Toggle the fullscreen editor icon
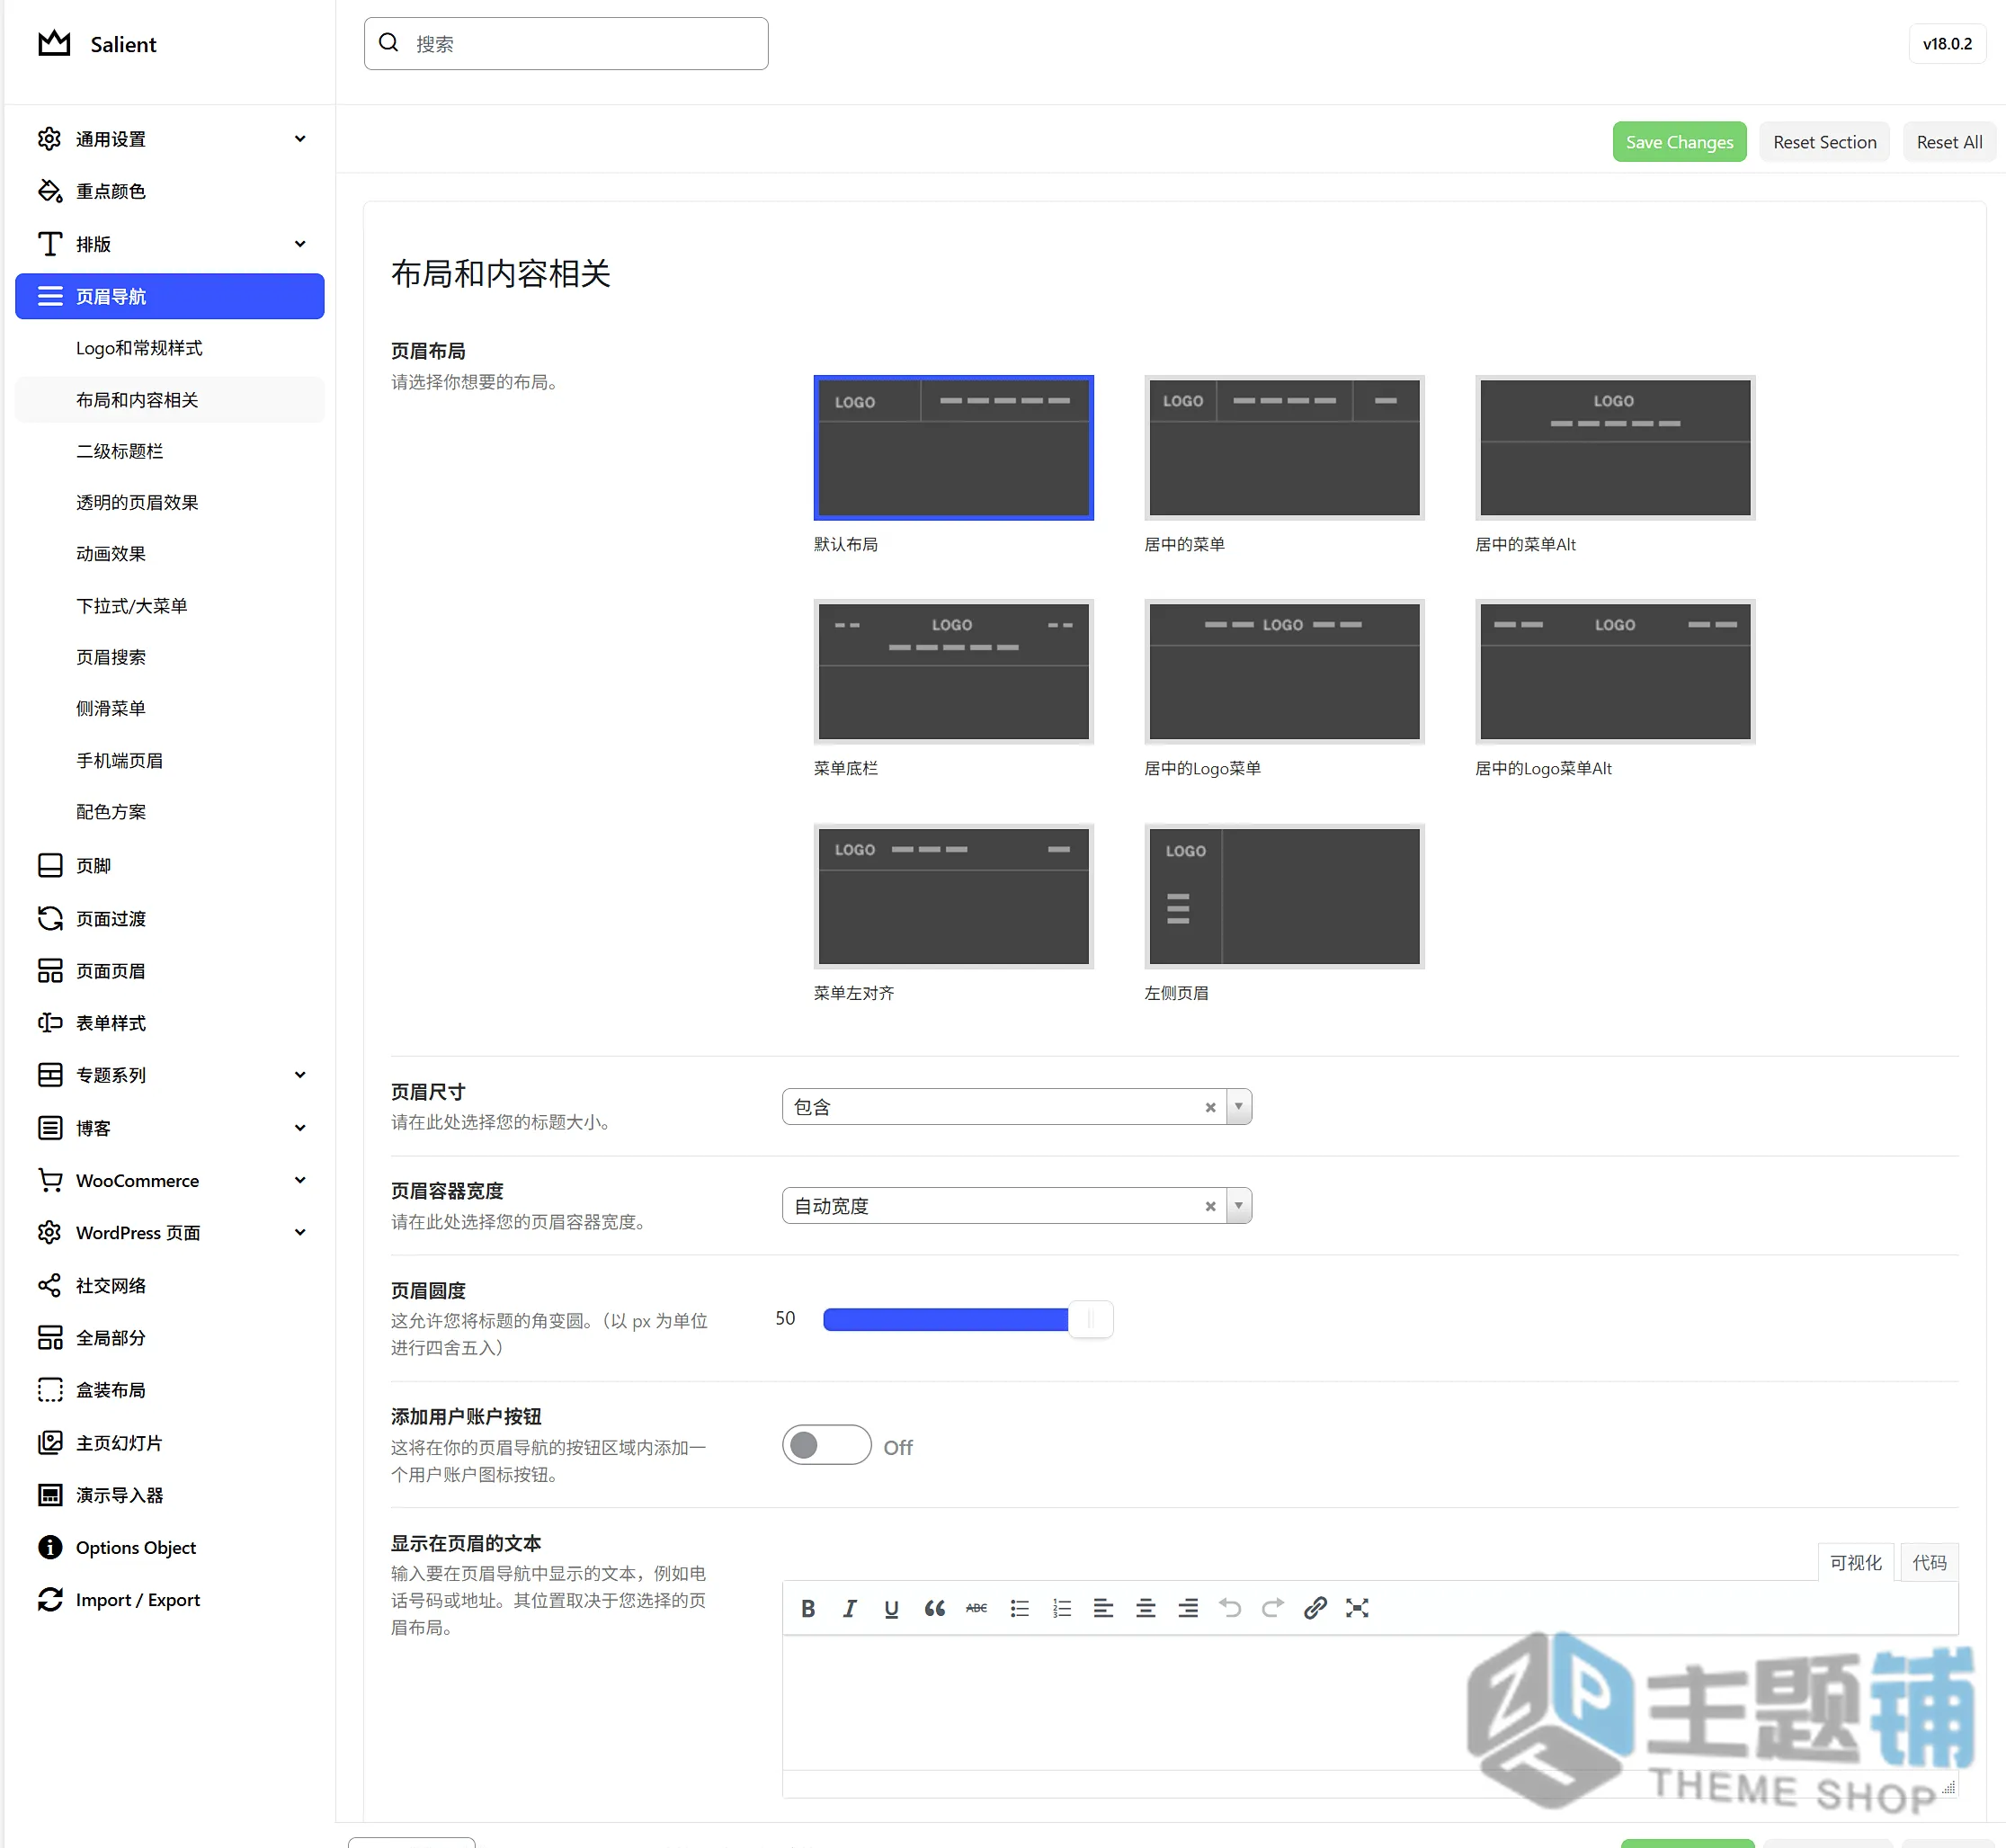Viewport: 2006px width, 1848px height. coord(1357,1608)
